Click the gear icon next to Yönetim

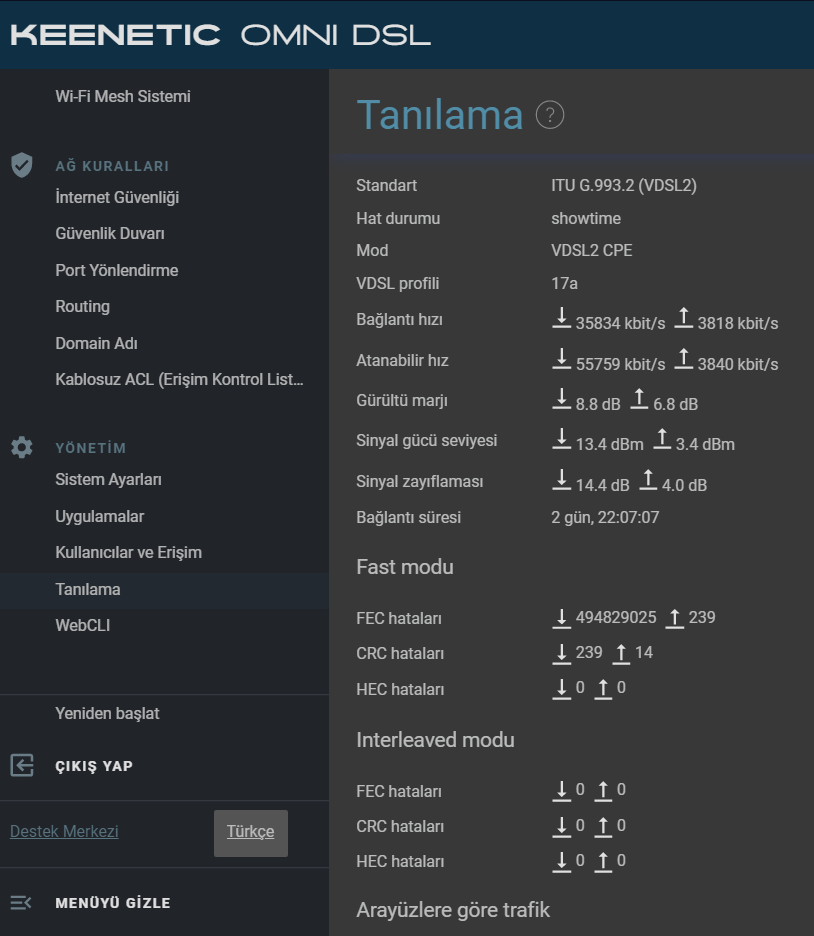click(x=22, y=447)
